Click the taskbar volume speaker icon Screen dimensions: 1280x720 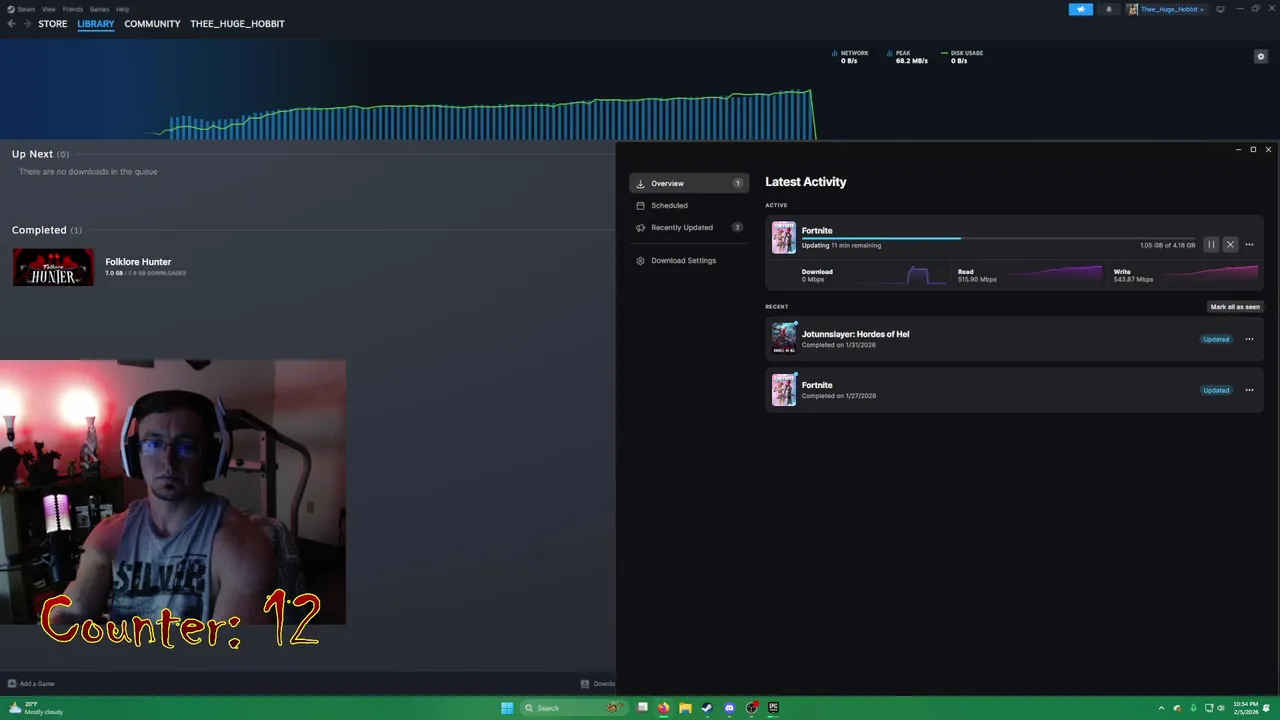1220,708
